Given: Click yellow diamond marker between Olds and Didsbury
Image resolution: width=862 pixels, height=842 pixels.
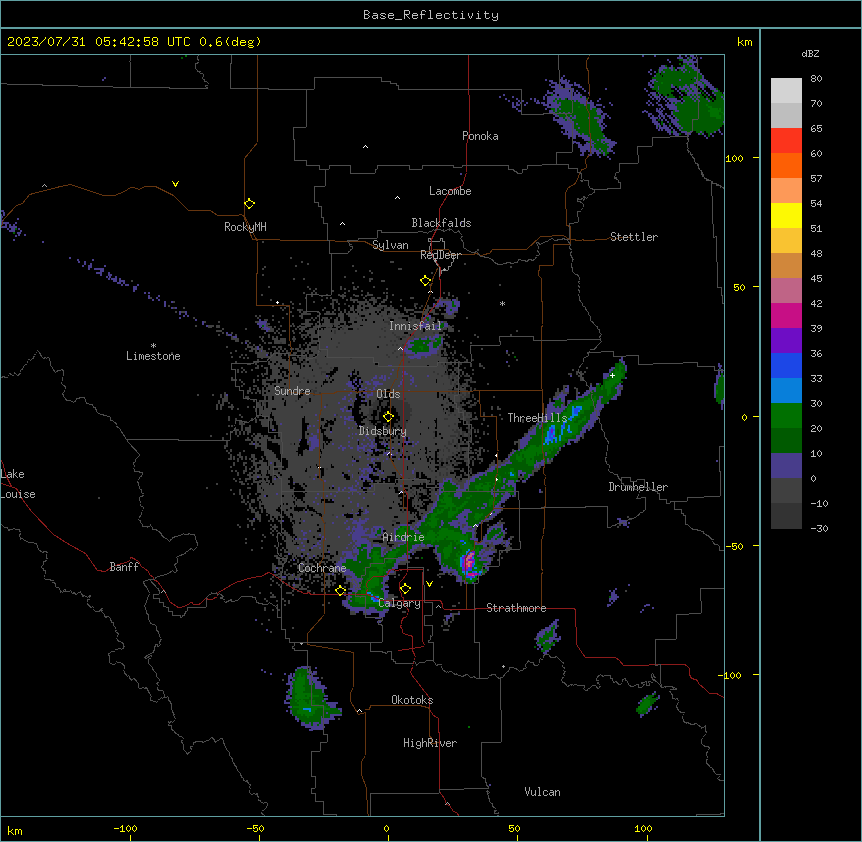Looking at the screenshot, I should (x=388, y=417).
